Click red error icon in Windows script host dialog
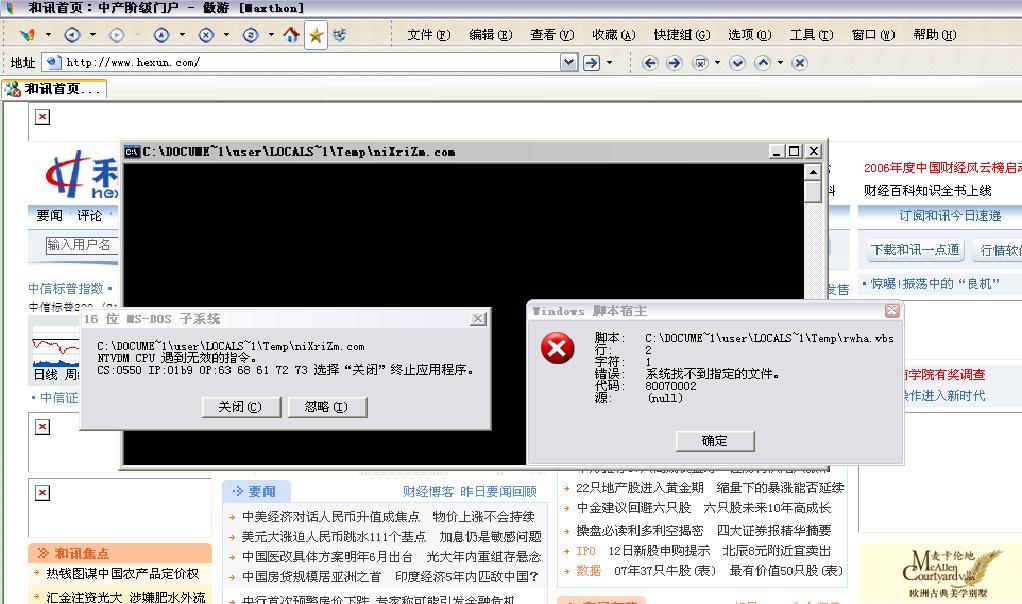The height and width of the screenshot is (604, 1022). tap(557, 348)
